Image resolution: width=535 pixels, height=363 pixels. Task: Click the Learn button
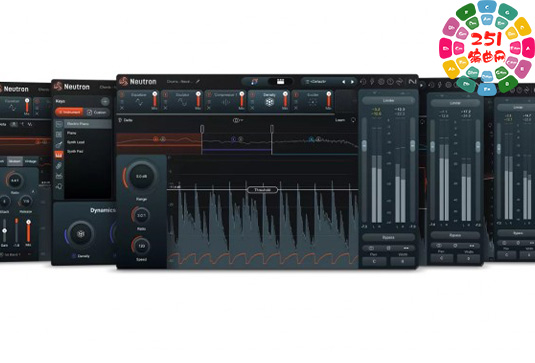pos(340,120)
